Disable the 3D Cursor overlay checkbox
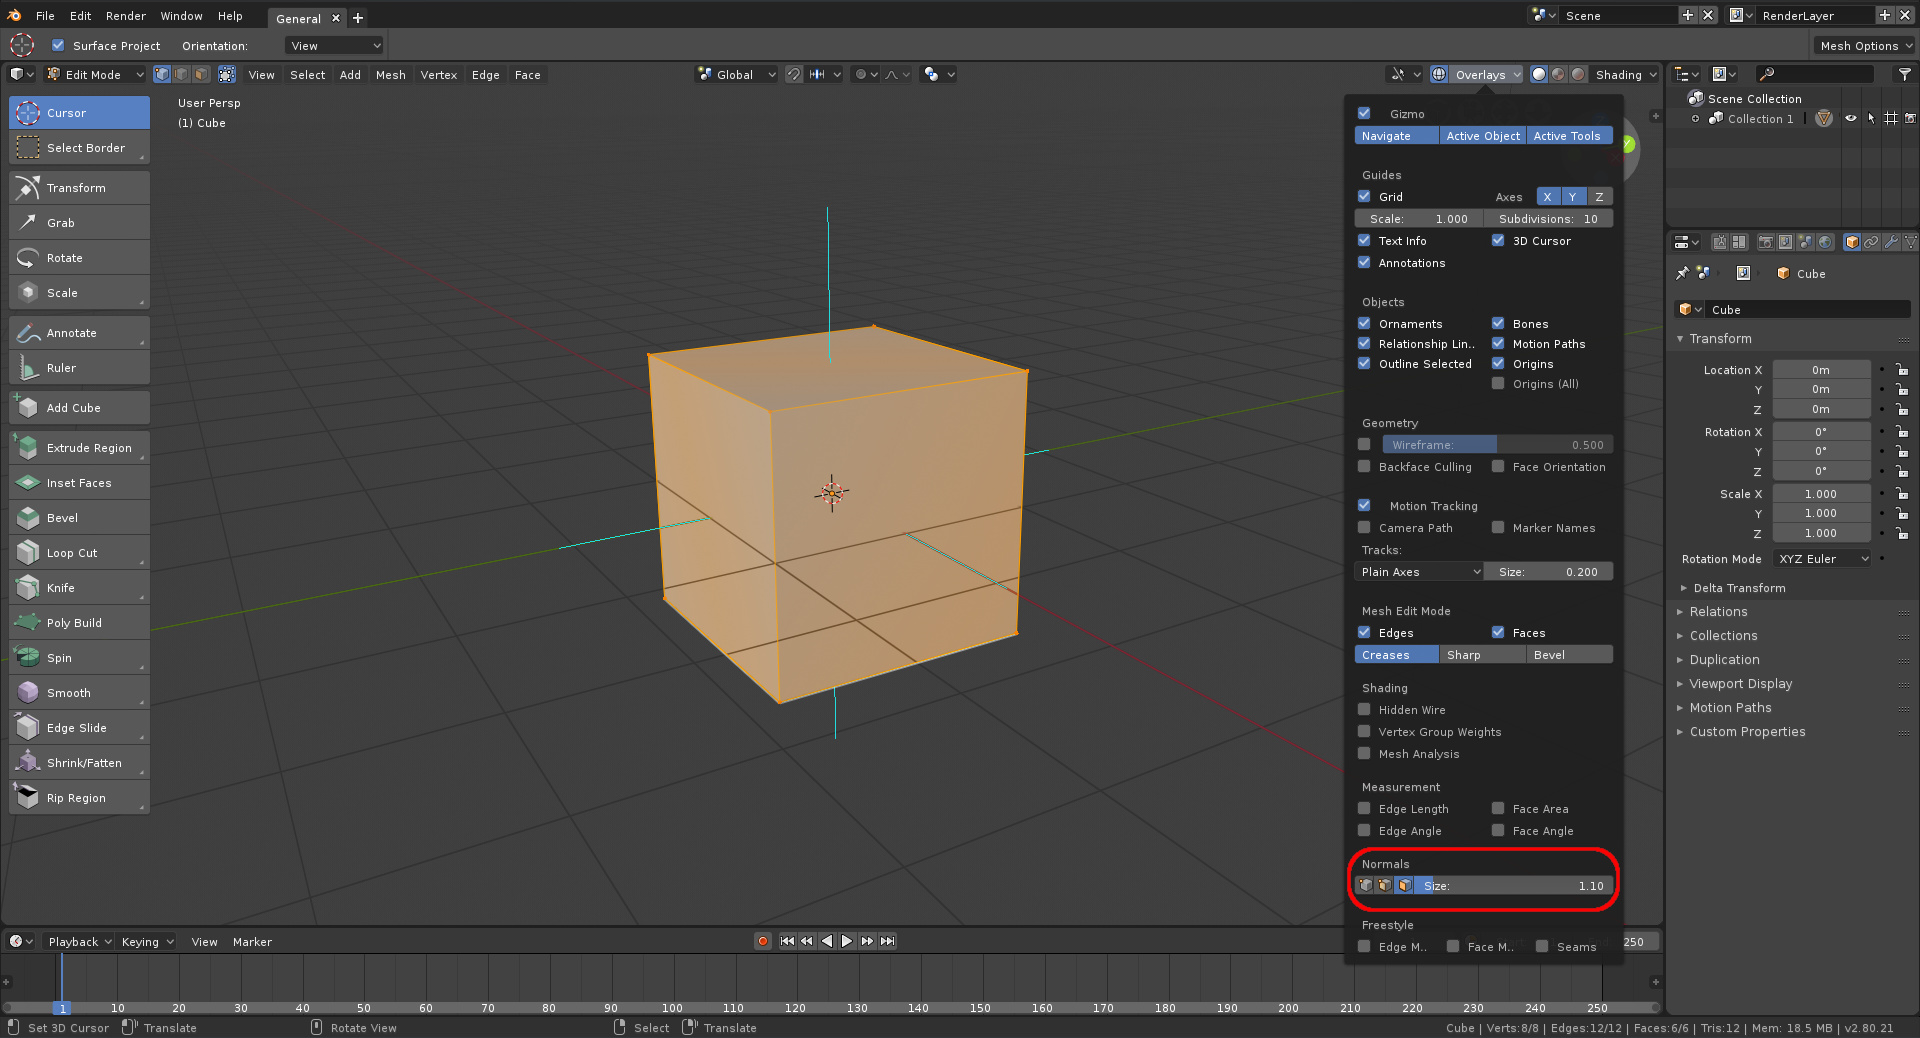The width and height of the screenshot is (1920, 1038). pyautogui.click(x=1498, y=241)
